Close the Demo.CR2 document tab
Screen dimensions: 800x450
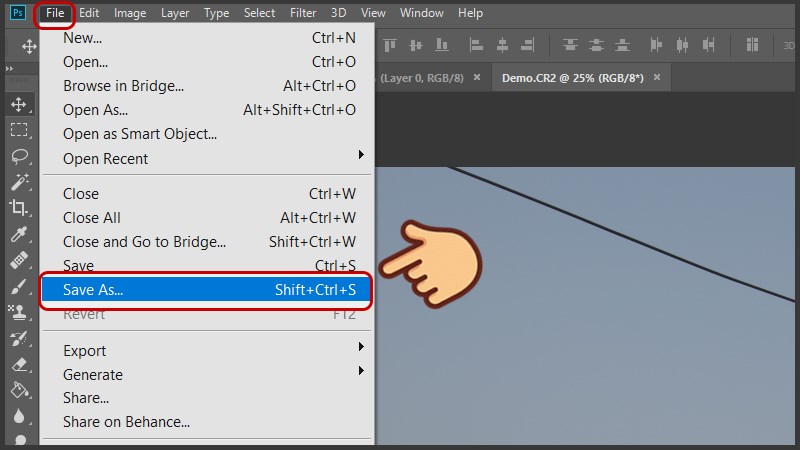[x=657, y=77]
